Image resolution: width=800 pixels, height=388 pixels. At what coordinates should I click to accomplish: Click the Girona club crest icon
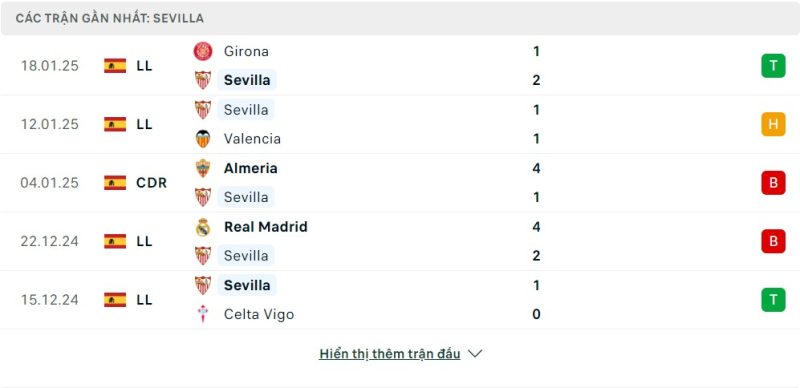[x=203, y=51]
